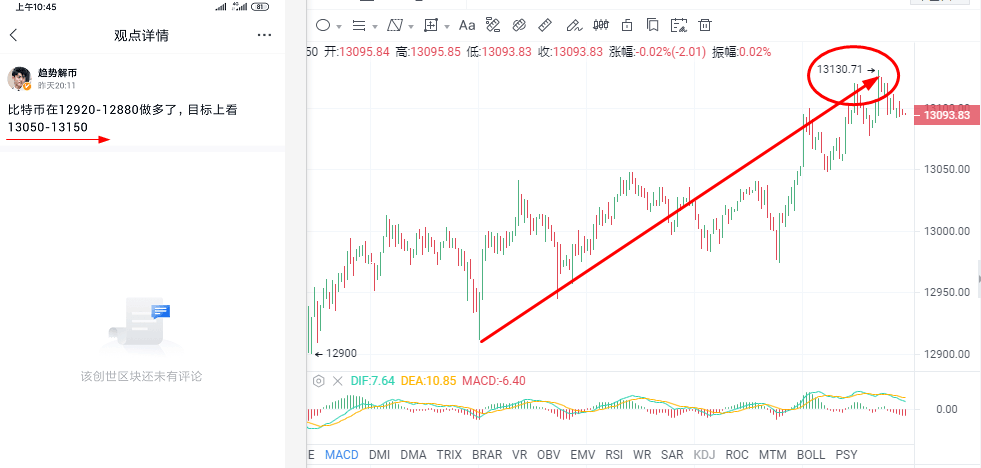Select the Aa text annotation tool

pos(467,26)
